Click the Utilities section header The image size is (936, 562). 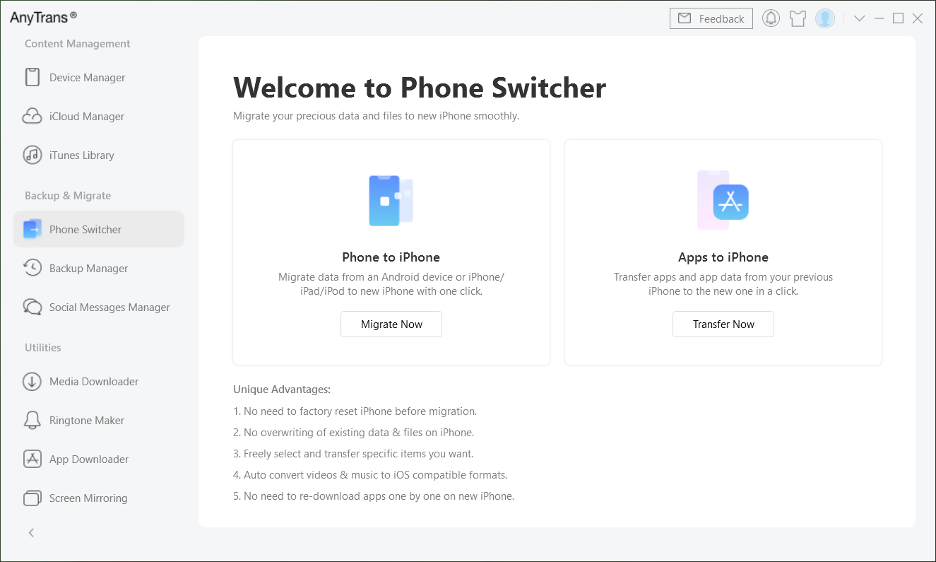(43, 348)
